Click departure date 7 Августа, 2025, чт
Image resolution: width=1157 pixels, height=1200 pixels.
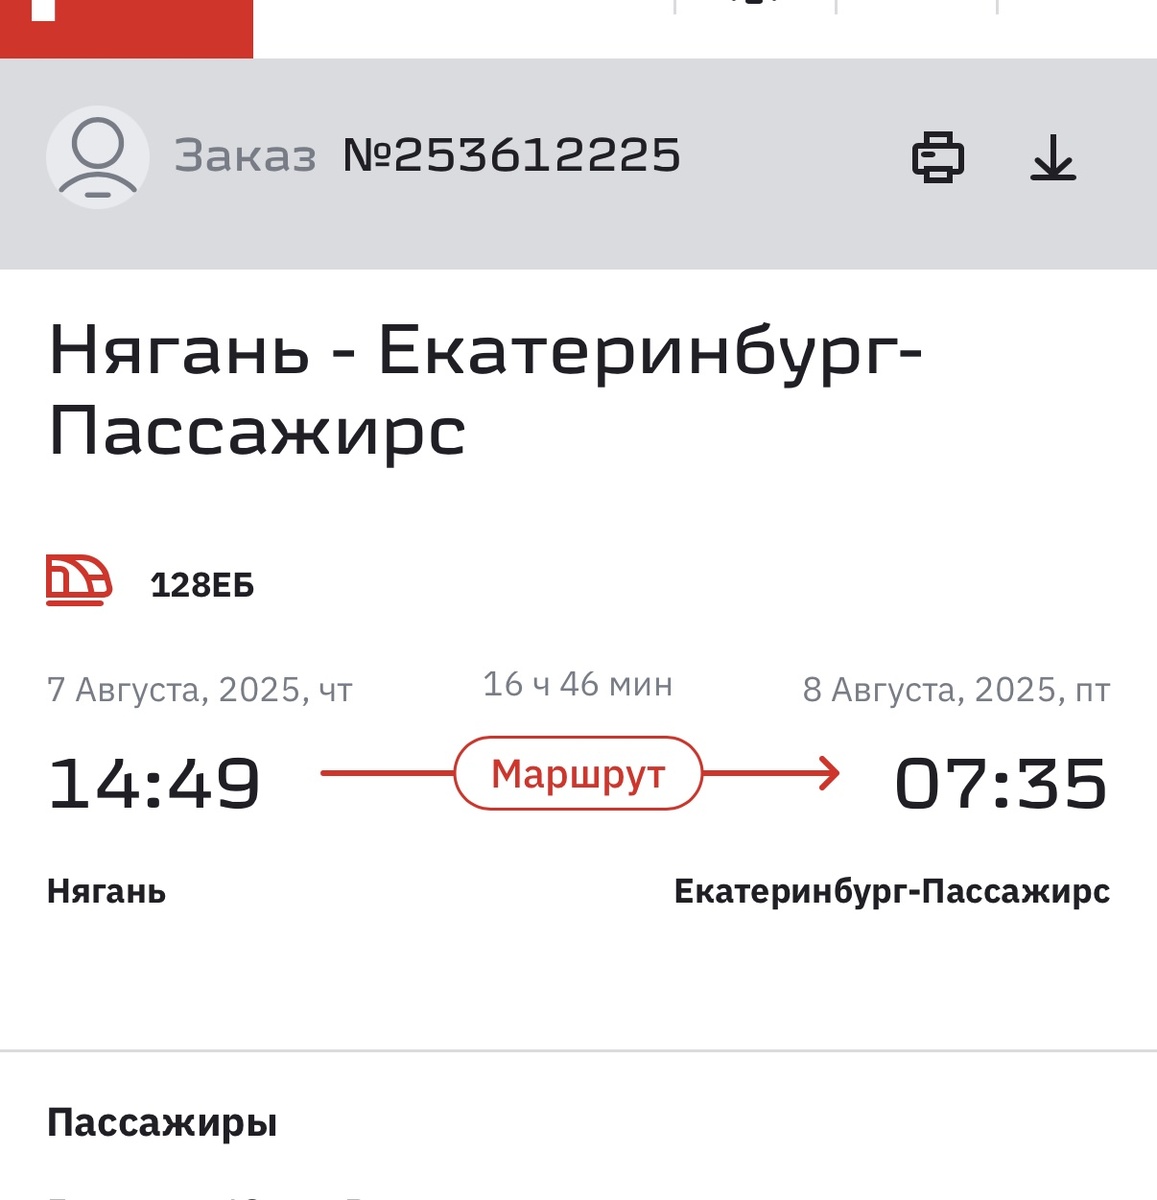click(199, 688)
